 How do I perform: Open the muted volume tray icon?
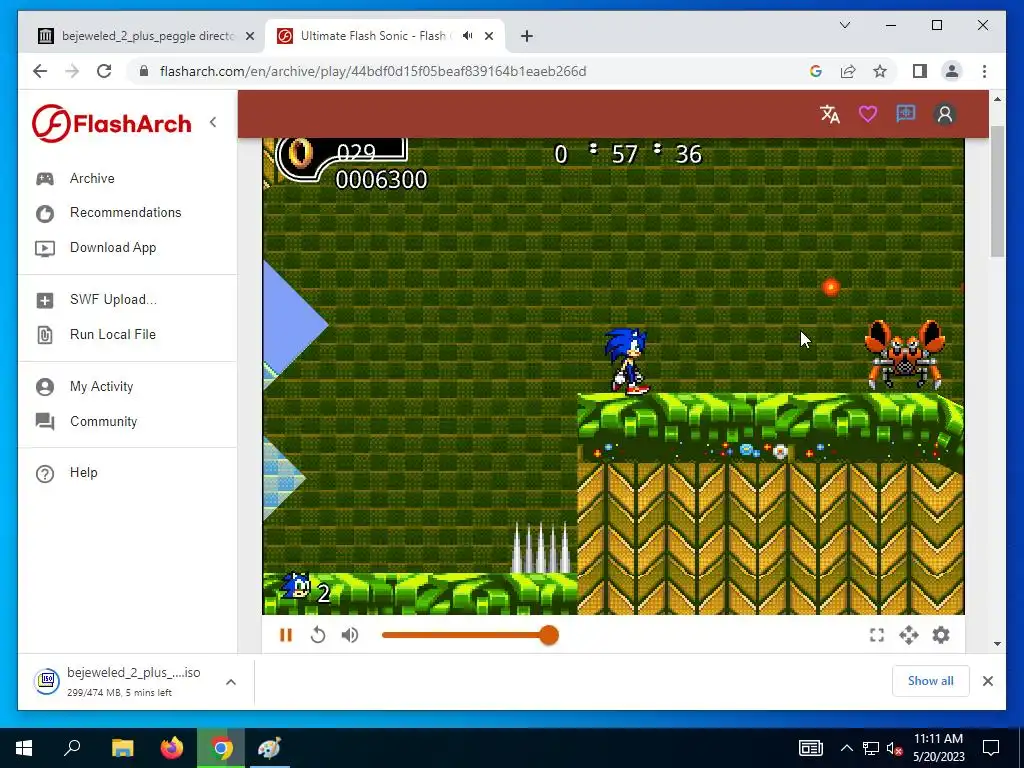point(895,748)
